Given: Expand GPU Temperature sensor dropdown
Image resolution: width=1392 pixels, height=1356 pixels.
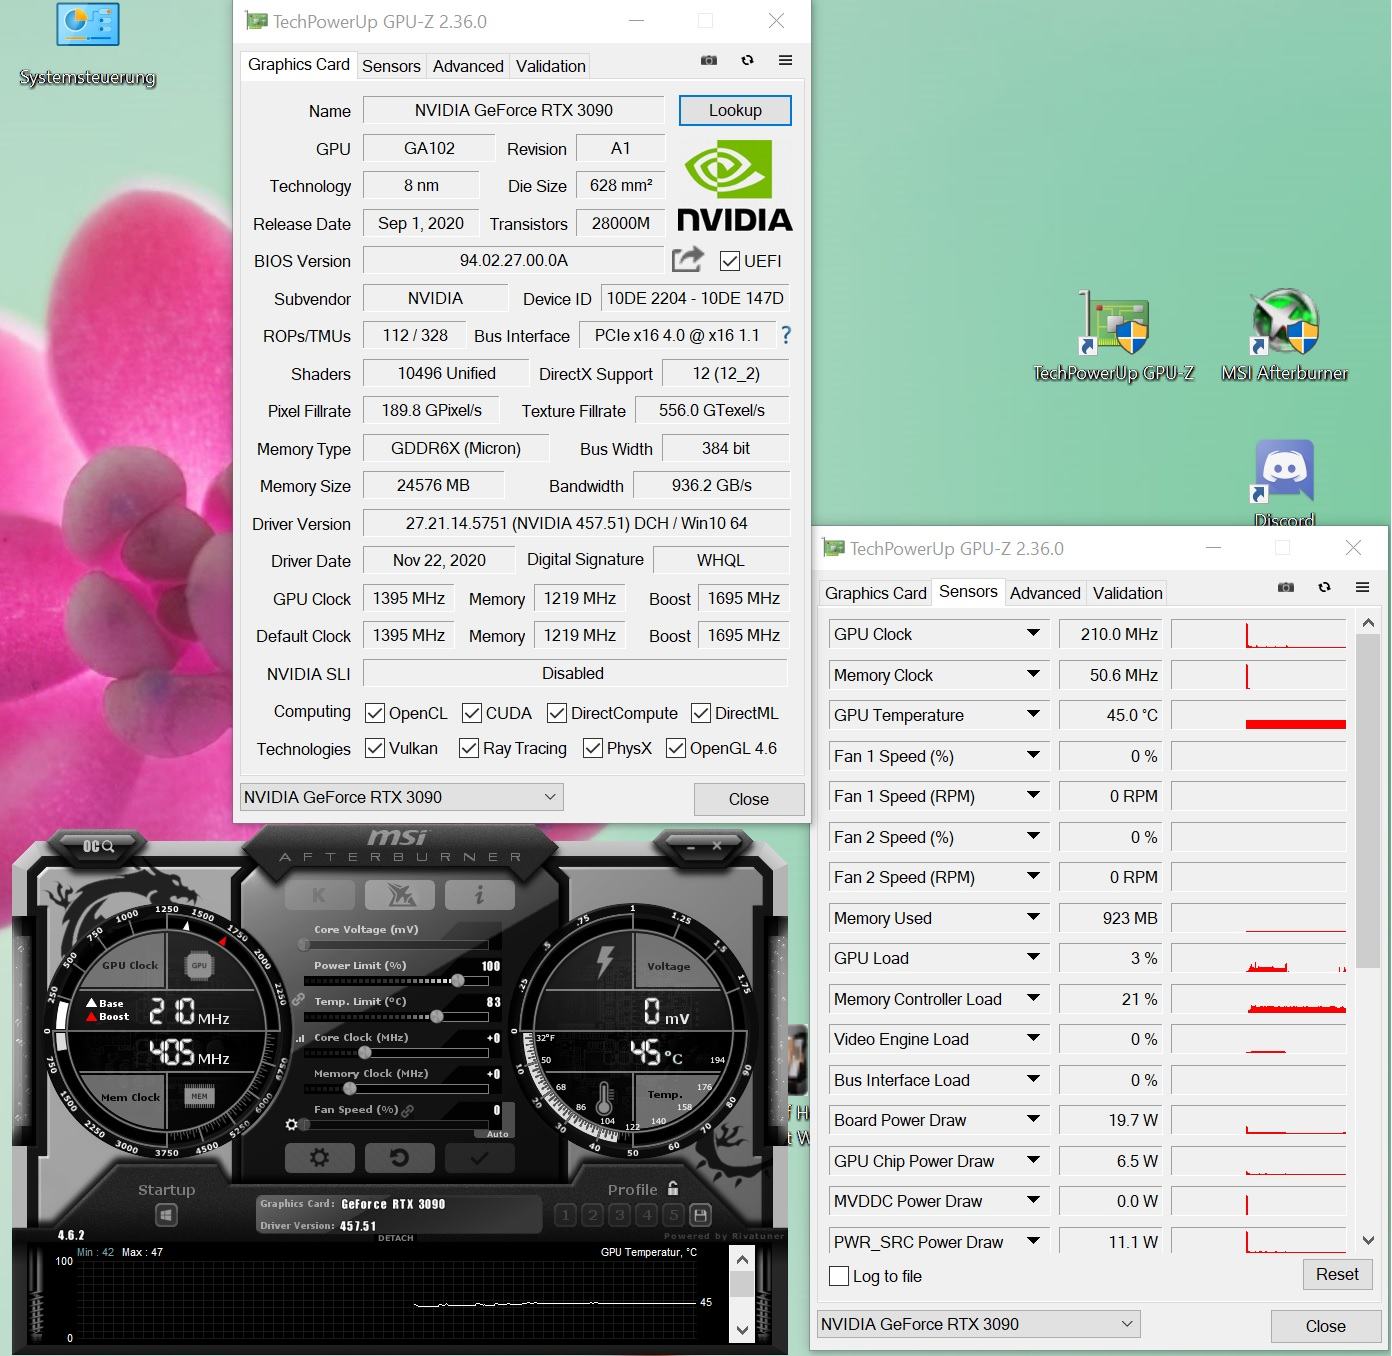Looking at the screenshot, I should [x=1033, y=714].
